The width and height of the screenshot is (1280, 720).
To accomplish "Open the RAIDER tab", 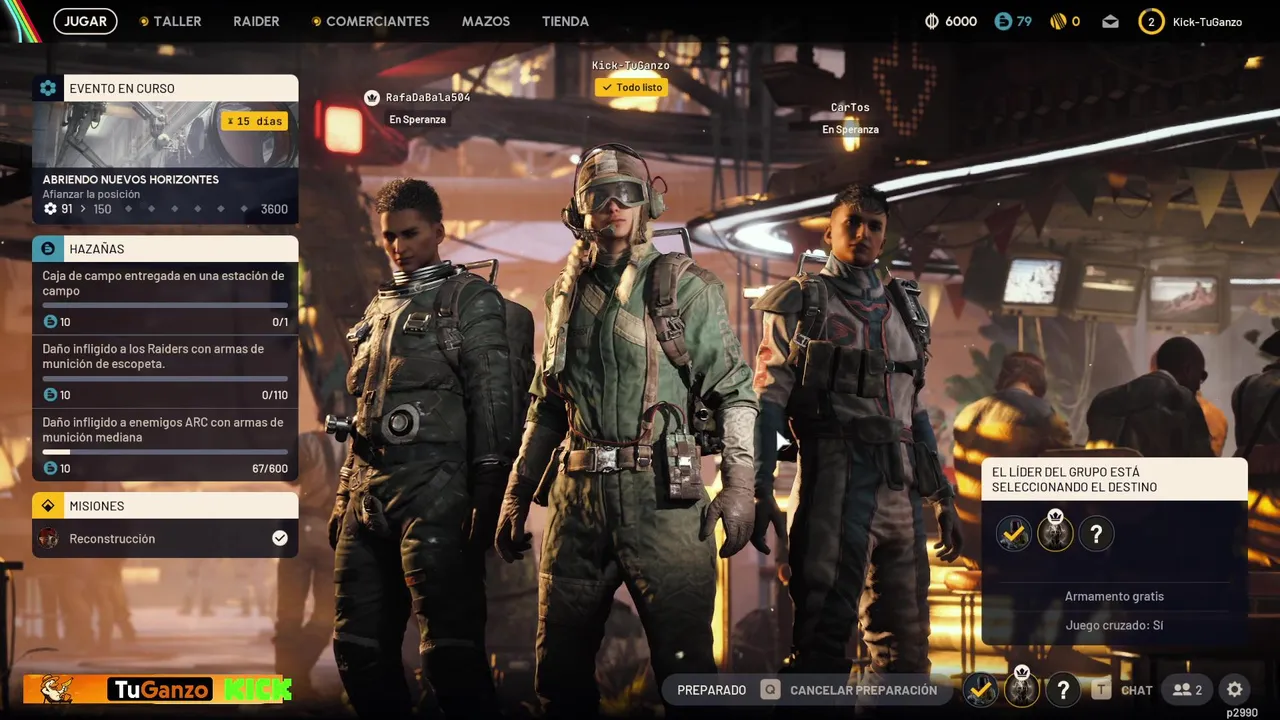I will (256, 21).
